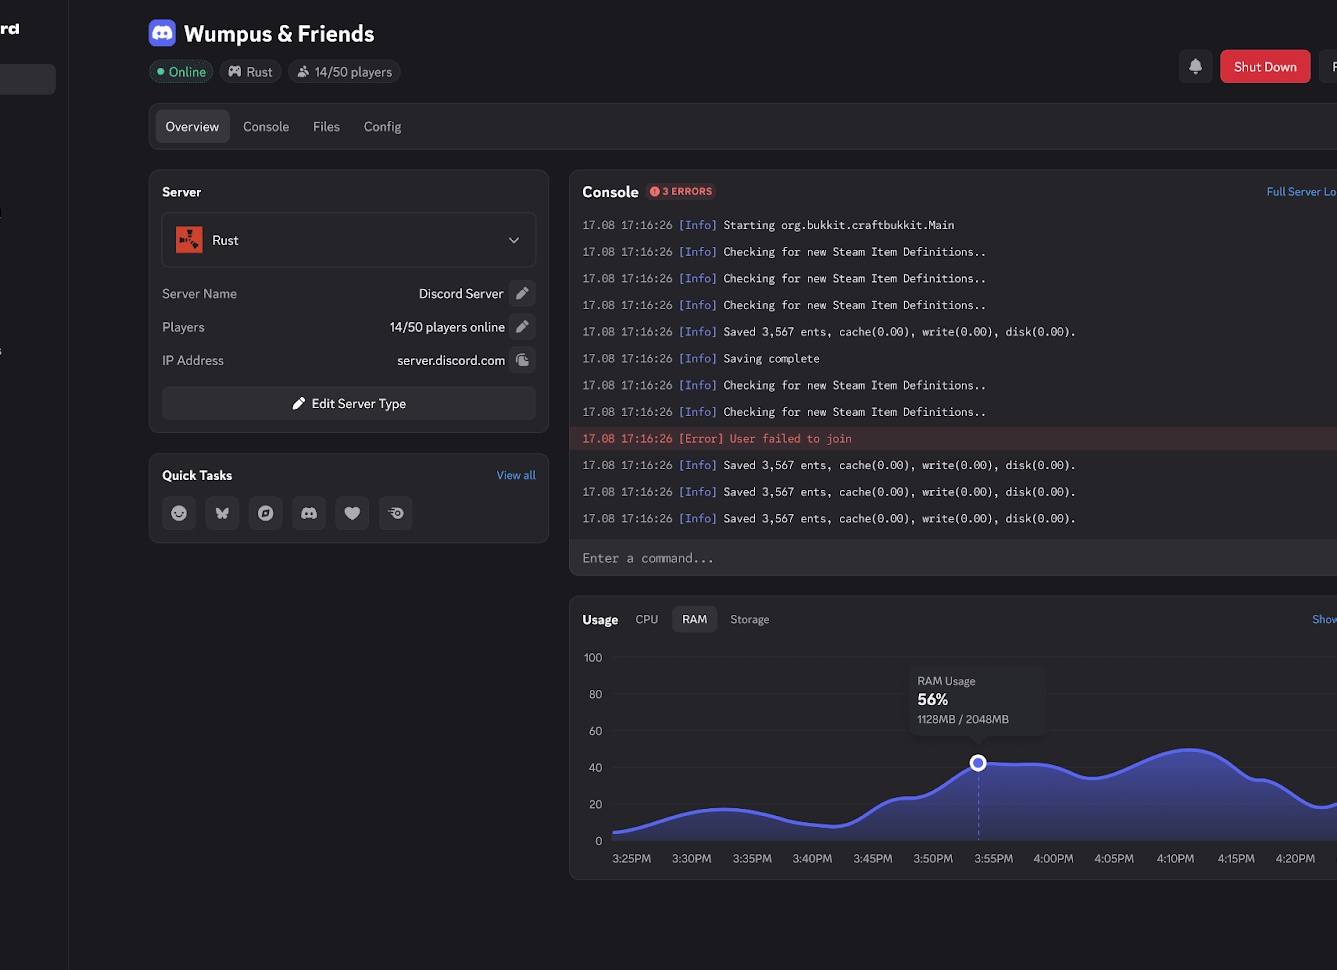
Task: Select the RAM usage tab
Action: click(x=694, y=620)
